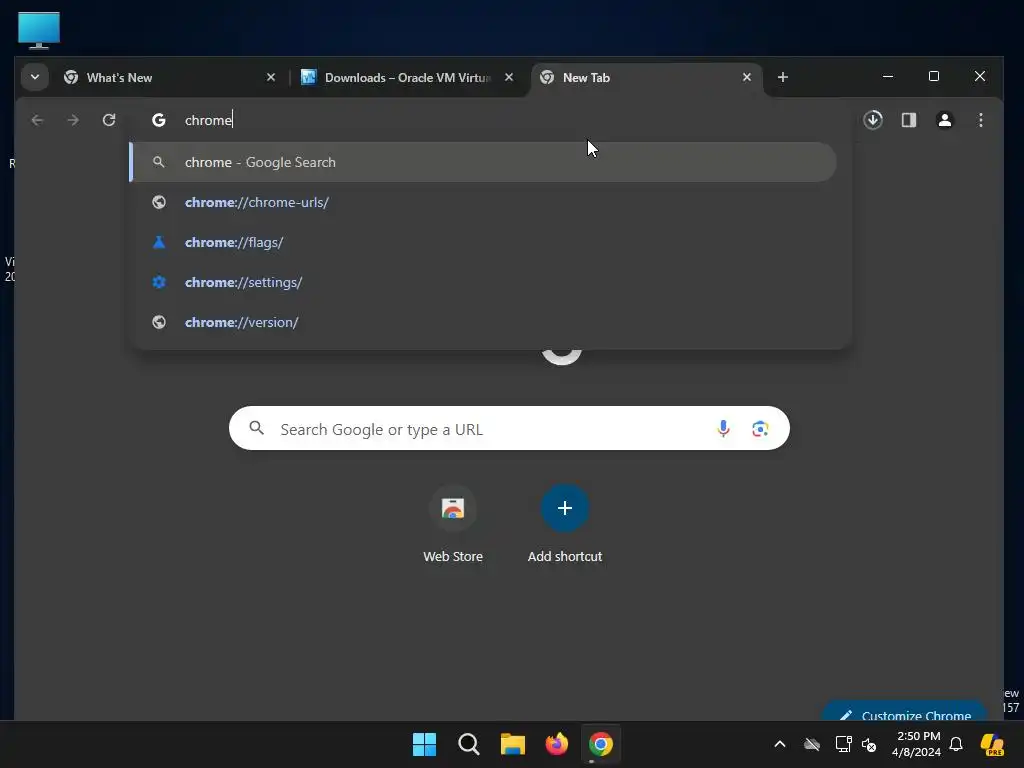Select chrome://flags/ suggestion
The width and height of the screenshot is (1024, 768).
[483, 242]
